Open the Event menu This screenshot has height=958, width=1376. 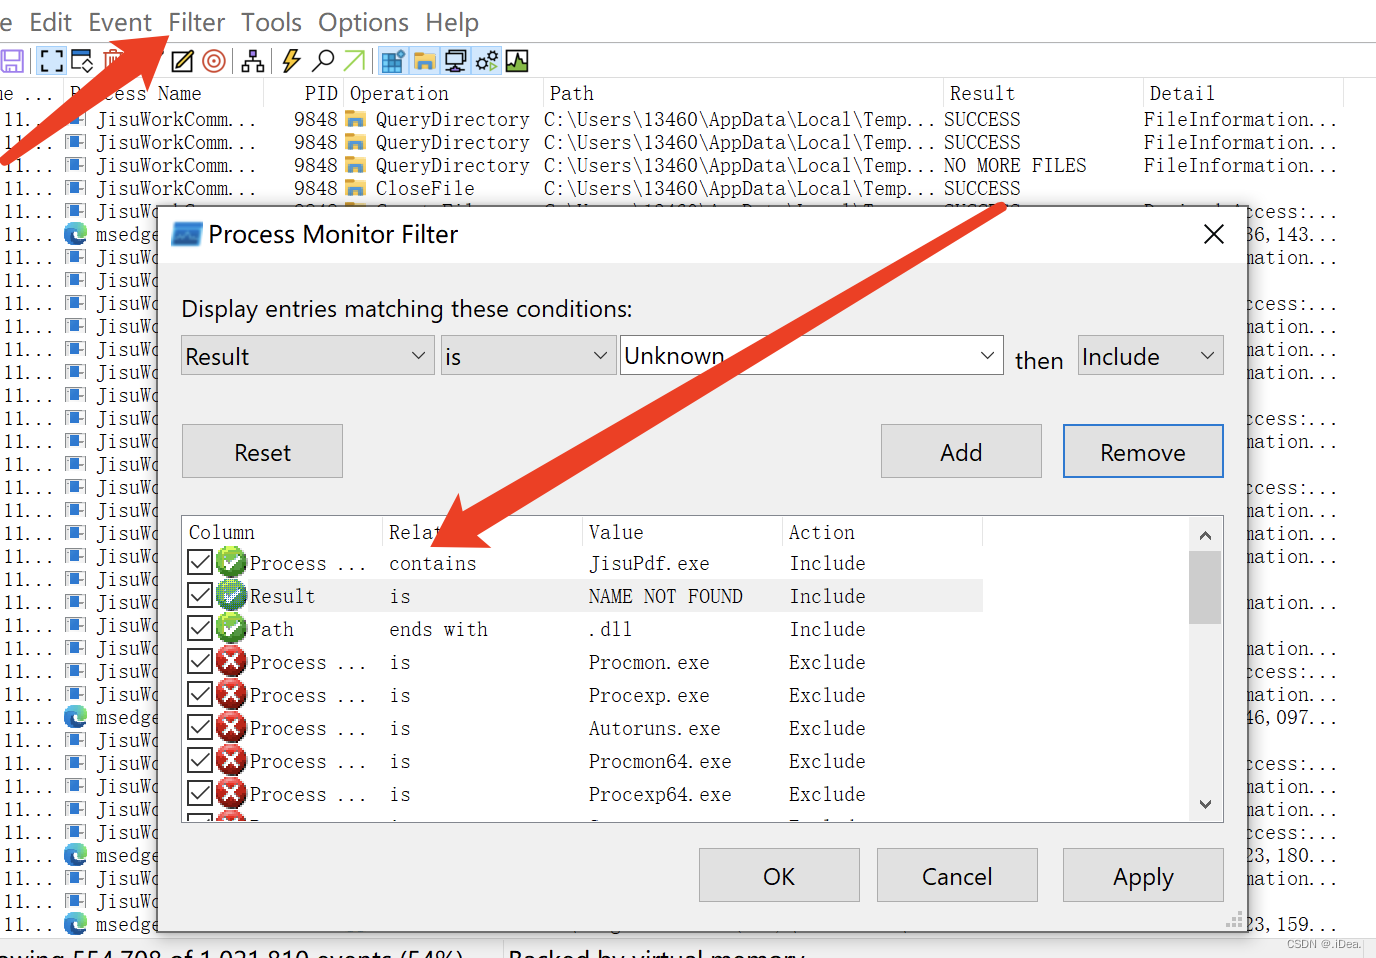click(x=120, y=22)
